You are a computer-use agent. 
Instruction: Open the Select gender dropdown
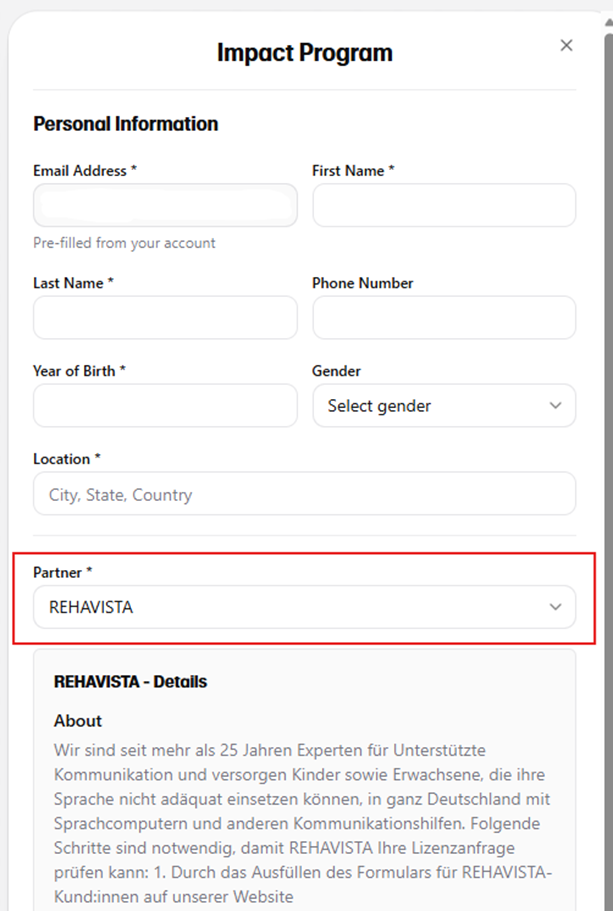point(444,405)
